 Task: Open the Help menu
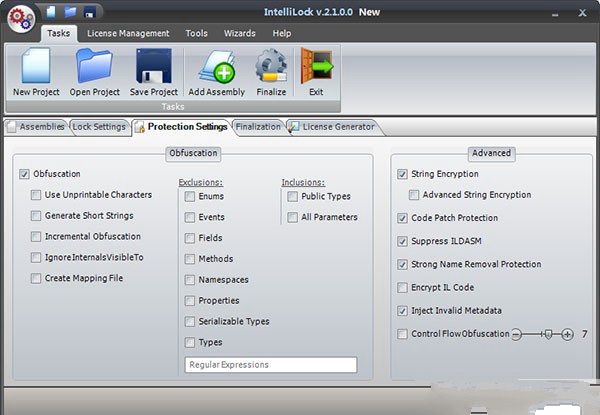(282, 33)
